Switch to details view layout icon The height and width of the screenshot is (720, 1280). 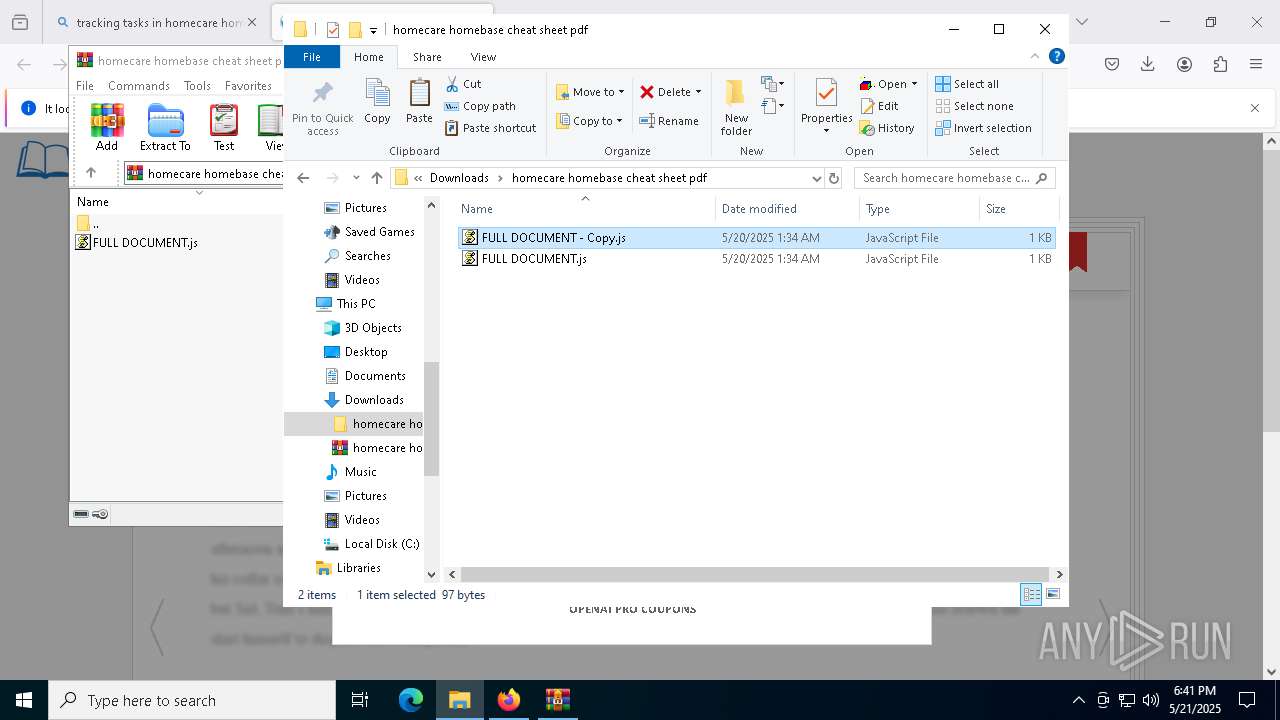click(x=1031, y=594)
